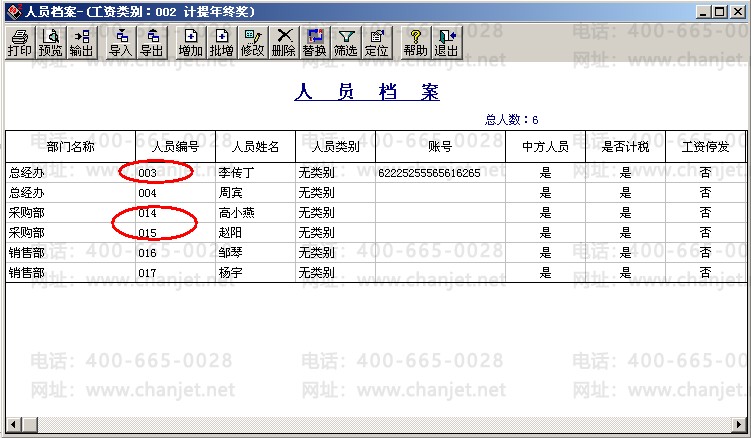The width and height of the screenshot is (751, 438).
Task: Click 销售部 in 杨宇's row
Action: 26,273
